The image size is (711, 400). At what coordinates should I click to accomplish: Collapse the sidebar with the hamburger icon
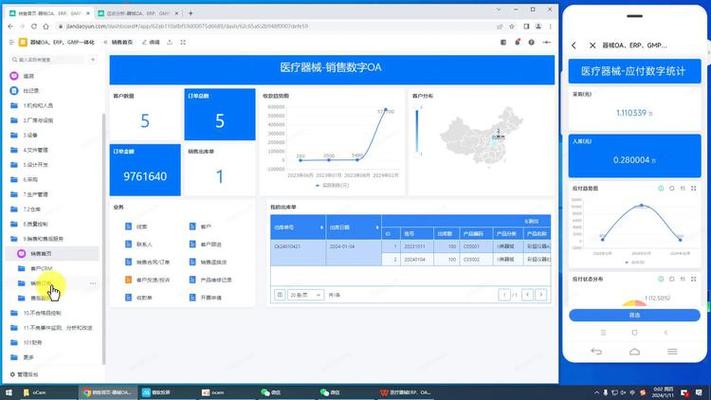tap(12, 42)
